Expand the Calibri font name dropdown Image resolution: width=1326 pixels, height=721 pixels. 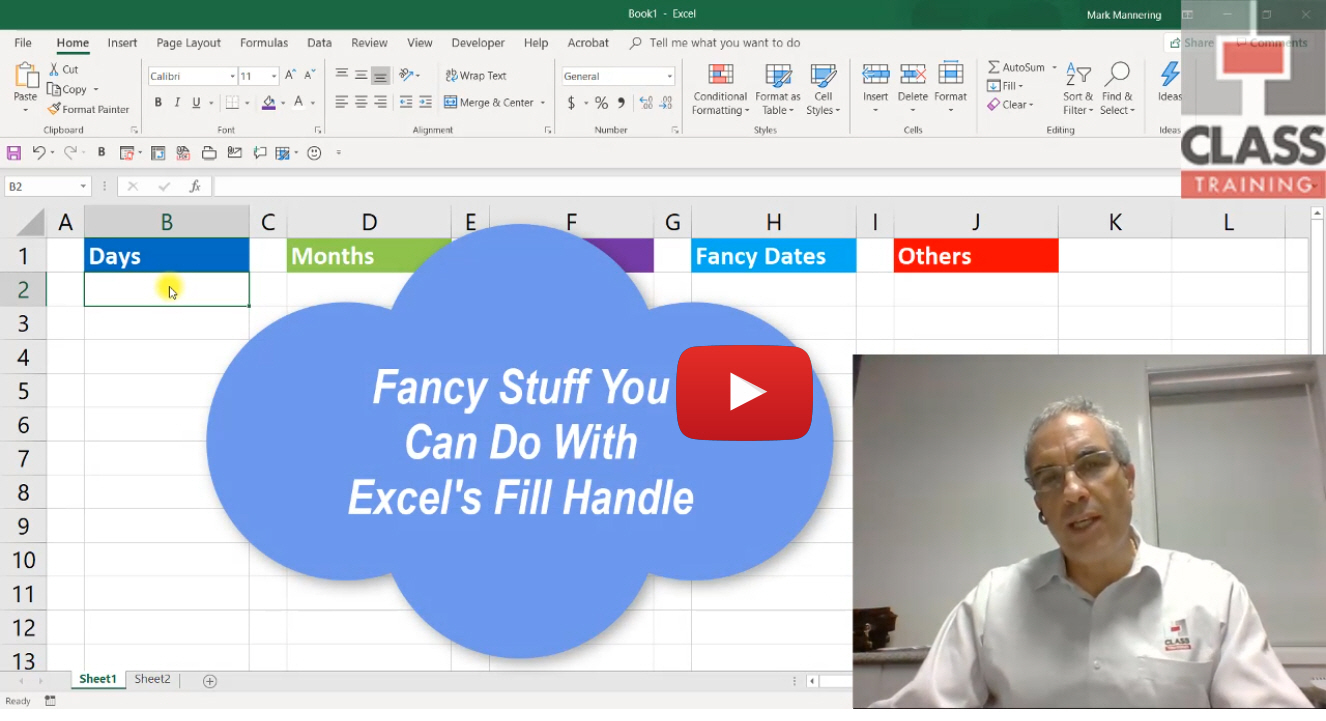point(232,76)
